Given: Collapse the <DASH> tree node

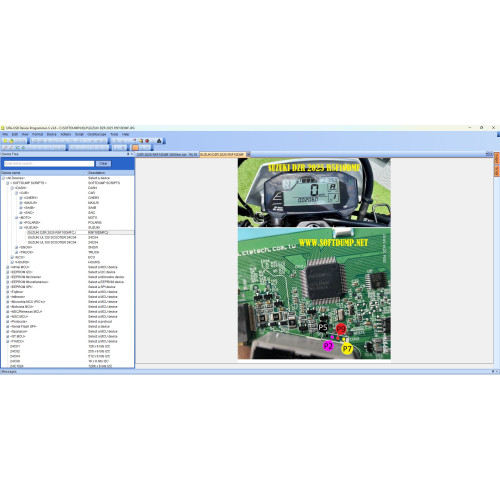Looking at the screenshot, I should click(12, 188).
